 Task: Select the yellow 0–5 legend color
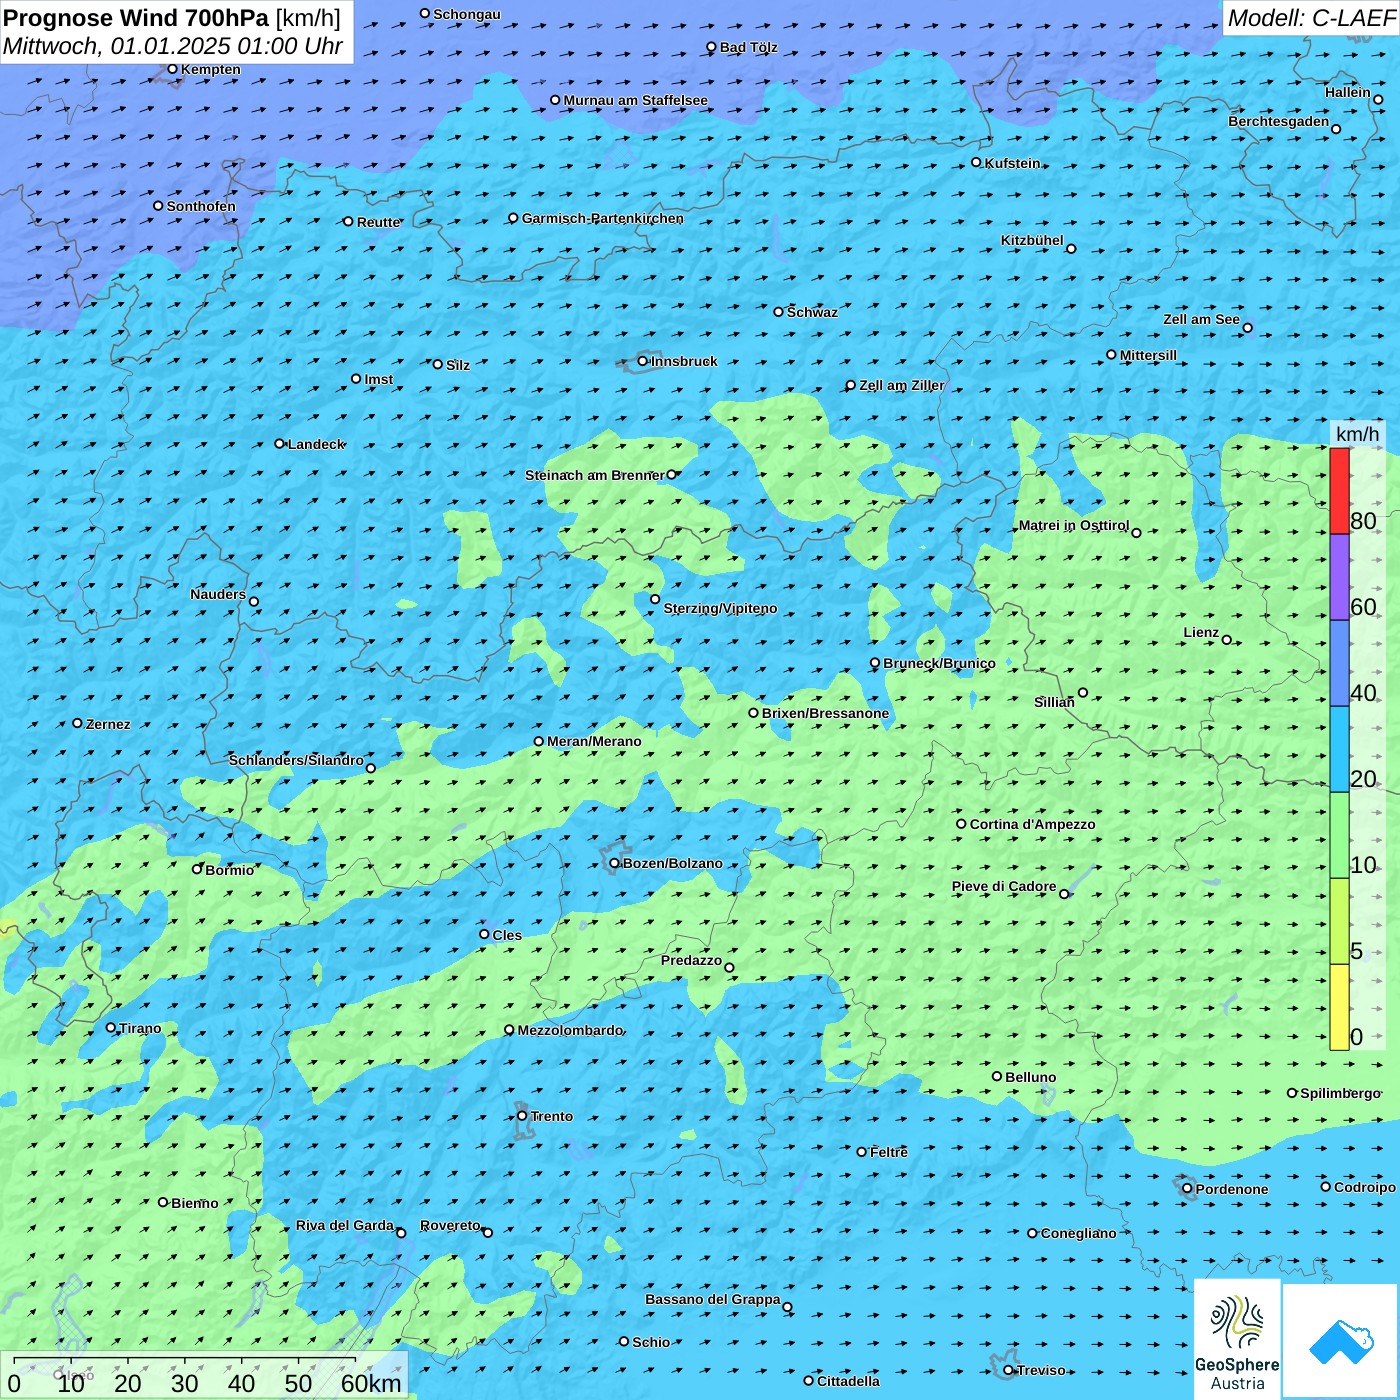click(x=1339, y=1007)
